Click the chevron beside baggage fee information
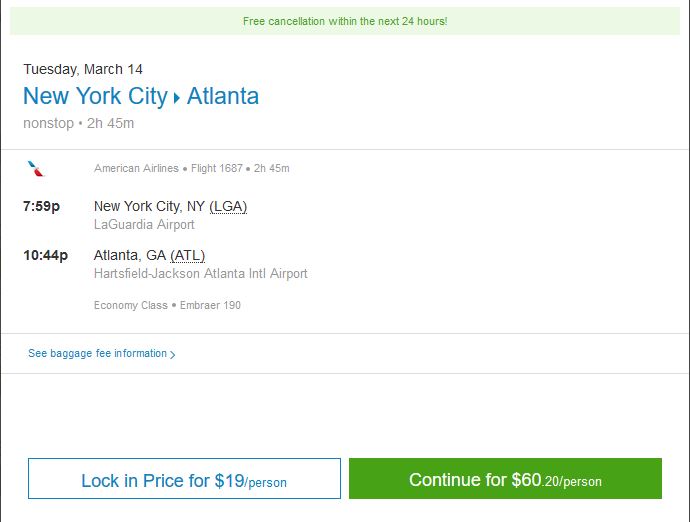The height and width of the screenshot is (522, 690). coord(173,354)
